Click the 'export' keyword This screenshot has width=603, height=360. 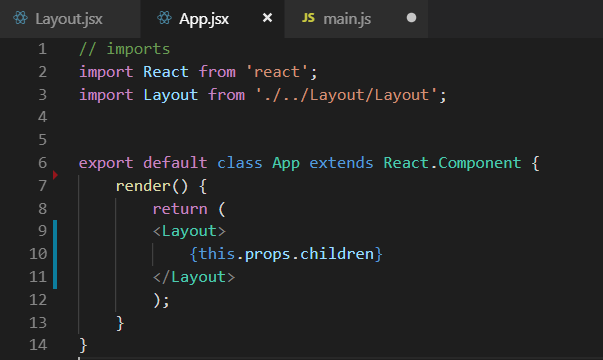click(x=106, y=163)
